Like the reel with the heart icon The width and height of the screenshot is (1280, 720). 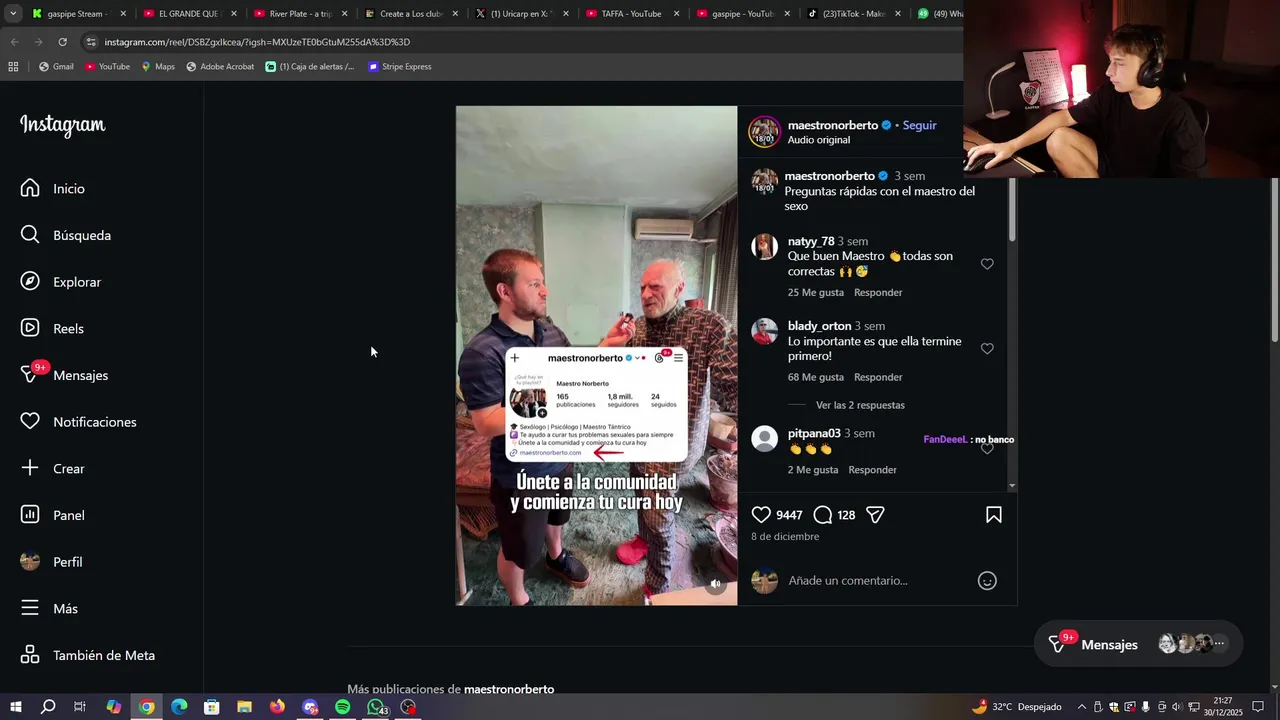[761, 514]
